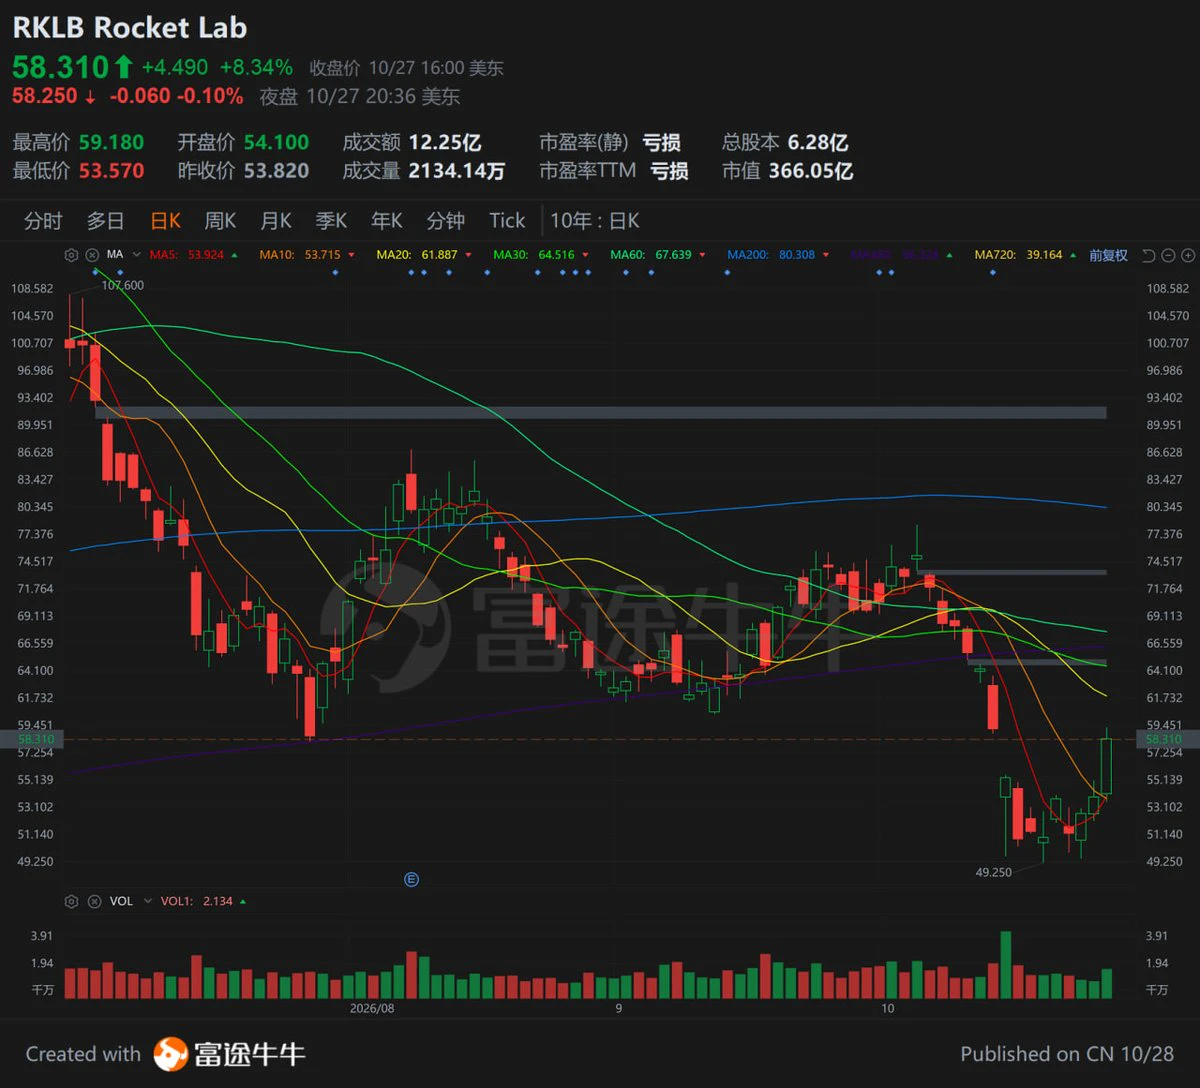Zoom out chart with minus icon
Viewport: 1200px width, 1088px height.
point(1169,255)
